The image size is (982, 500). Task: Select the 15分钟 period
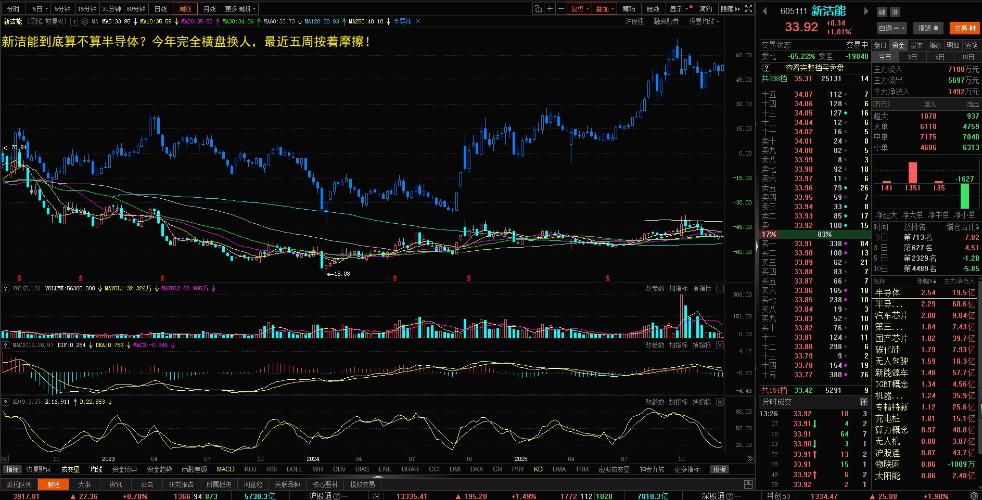(85, 9)
